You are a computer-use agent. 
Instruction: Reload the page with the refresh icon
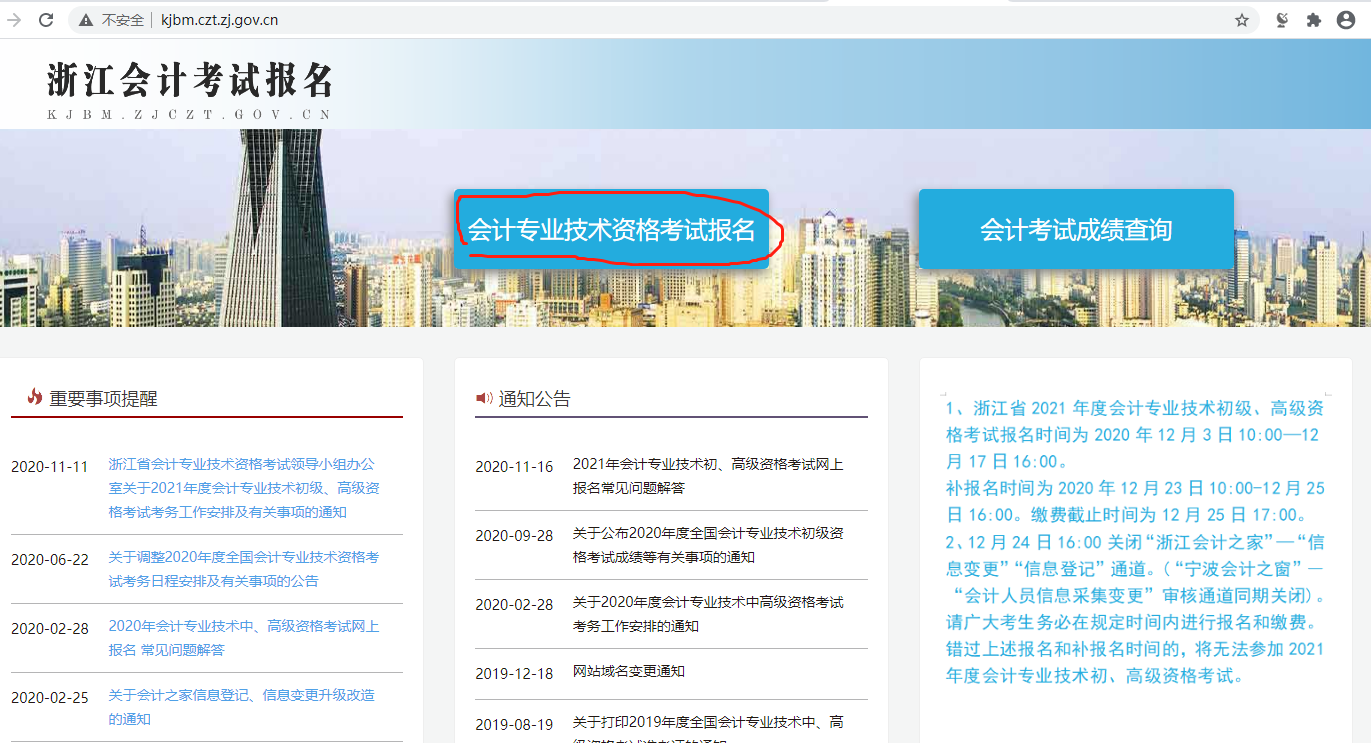(46, 20)
